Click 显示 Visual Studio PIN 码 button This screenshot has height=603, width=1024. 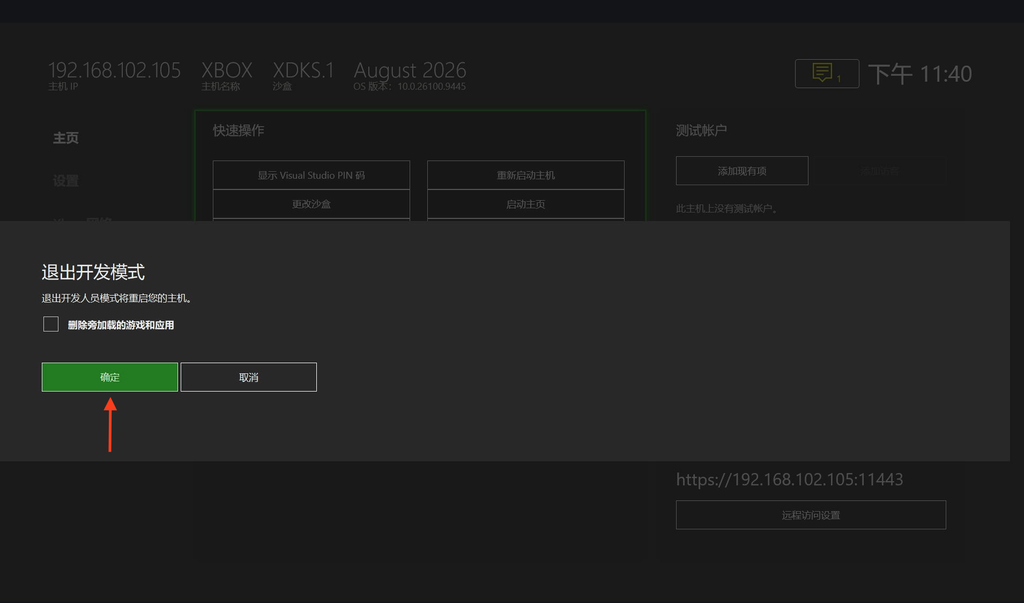[x=312, y=175]
